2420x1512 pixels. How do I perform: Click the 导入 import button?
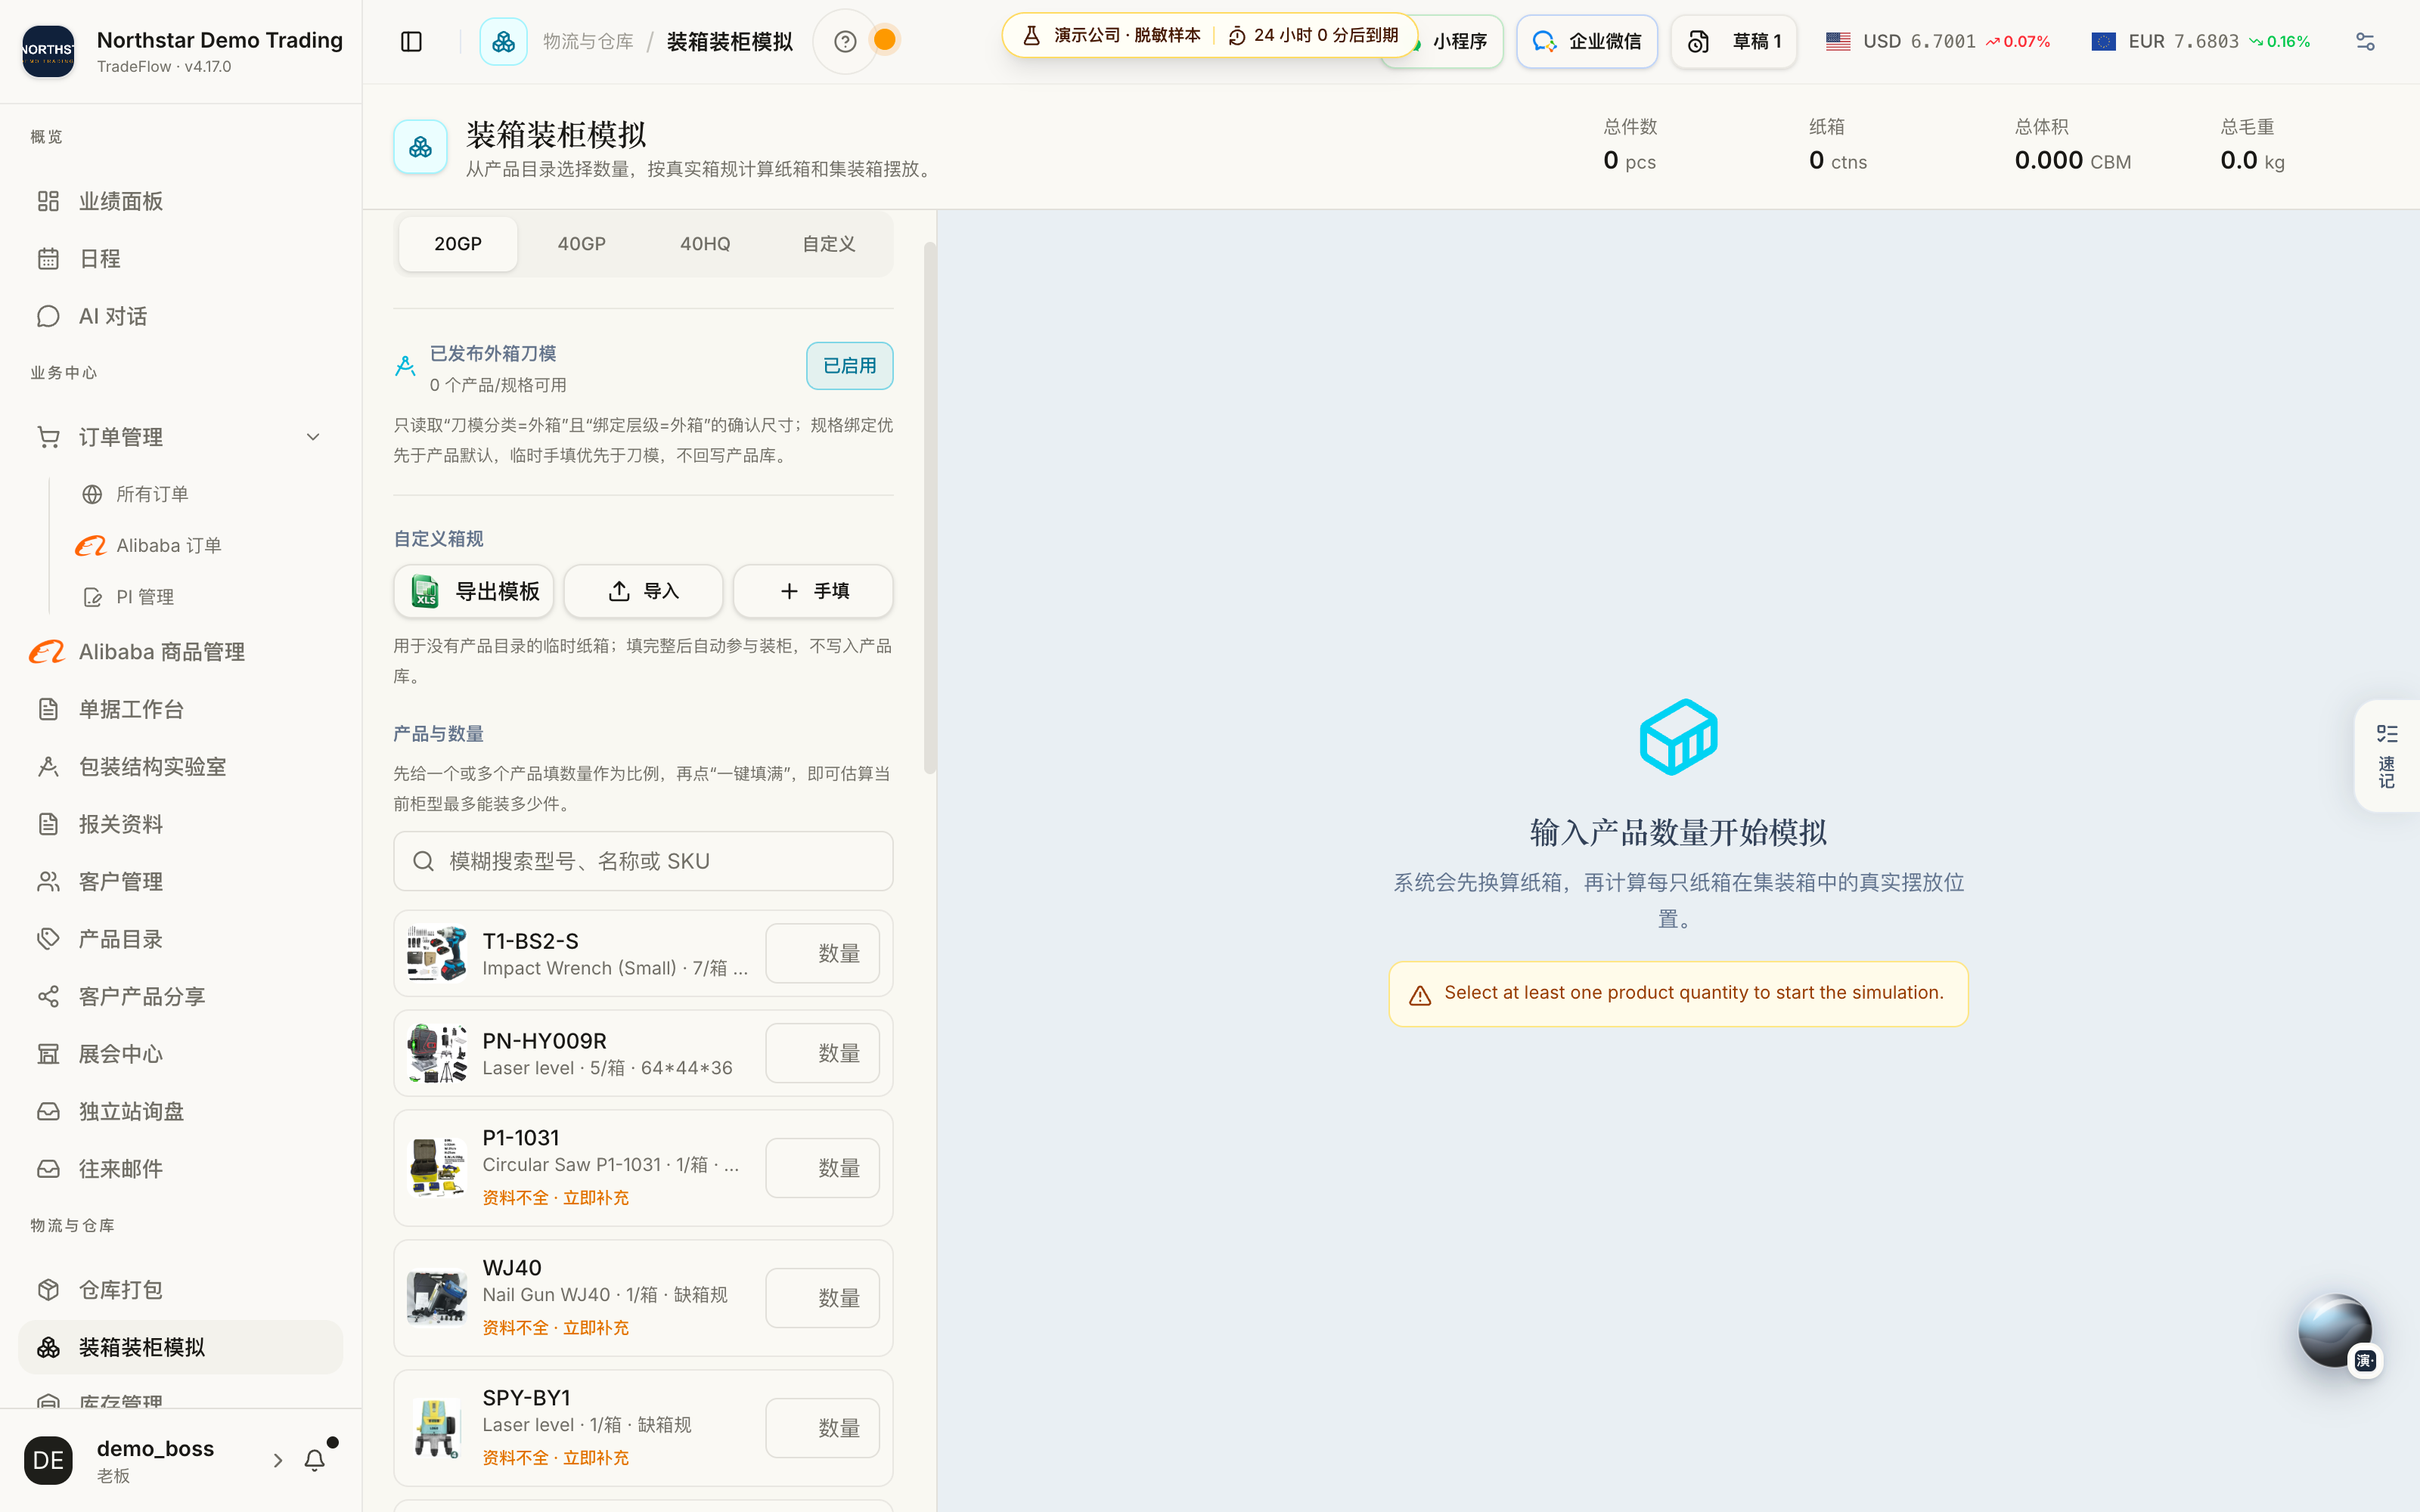click(x=643, y=591)
